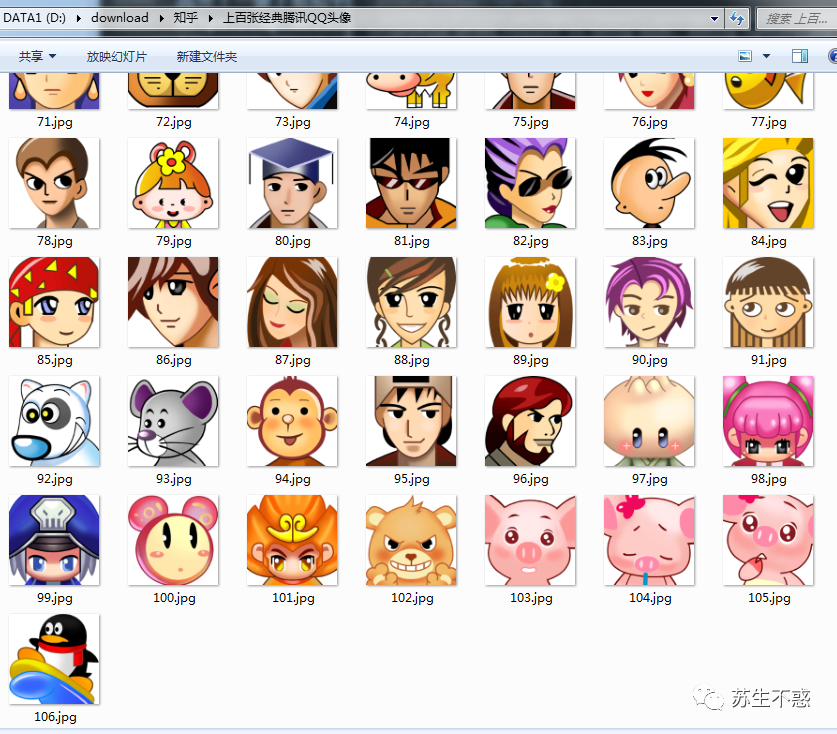The image size is (837, 734).
Task: Select DATA1 (D:) in the address path
Action: point(35,18)
